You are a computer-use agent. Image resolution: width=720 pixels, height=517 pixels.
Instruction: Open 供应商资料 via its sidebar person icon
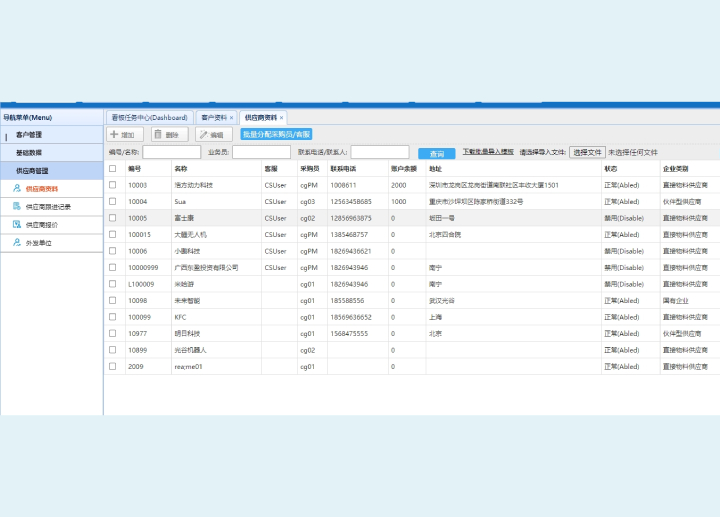pos(16,188)
